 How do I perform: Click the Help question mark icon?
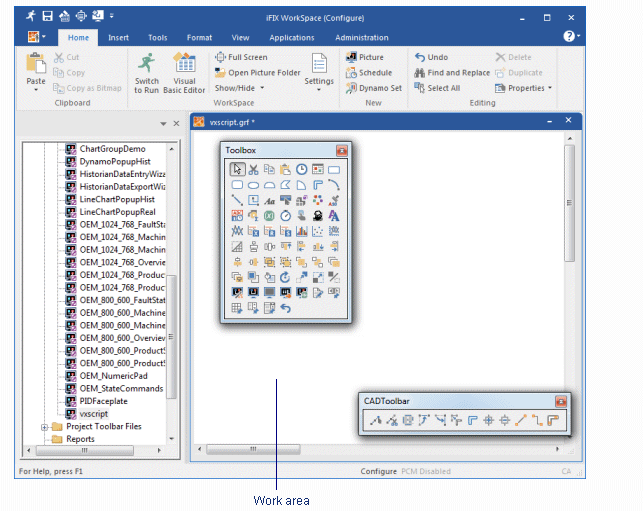coord(569,36)
